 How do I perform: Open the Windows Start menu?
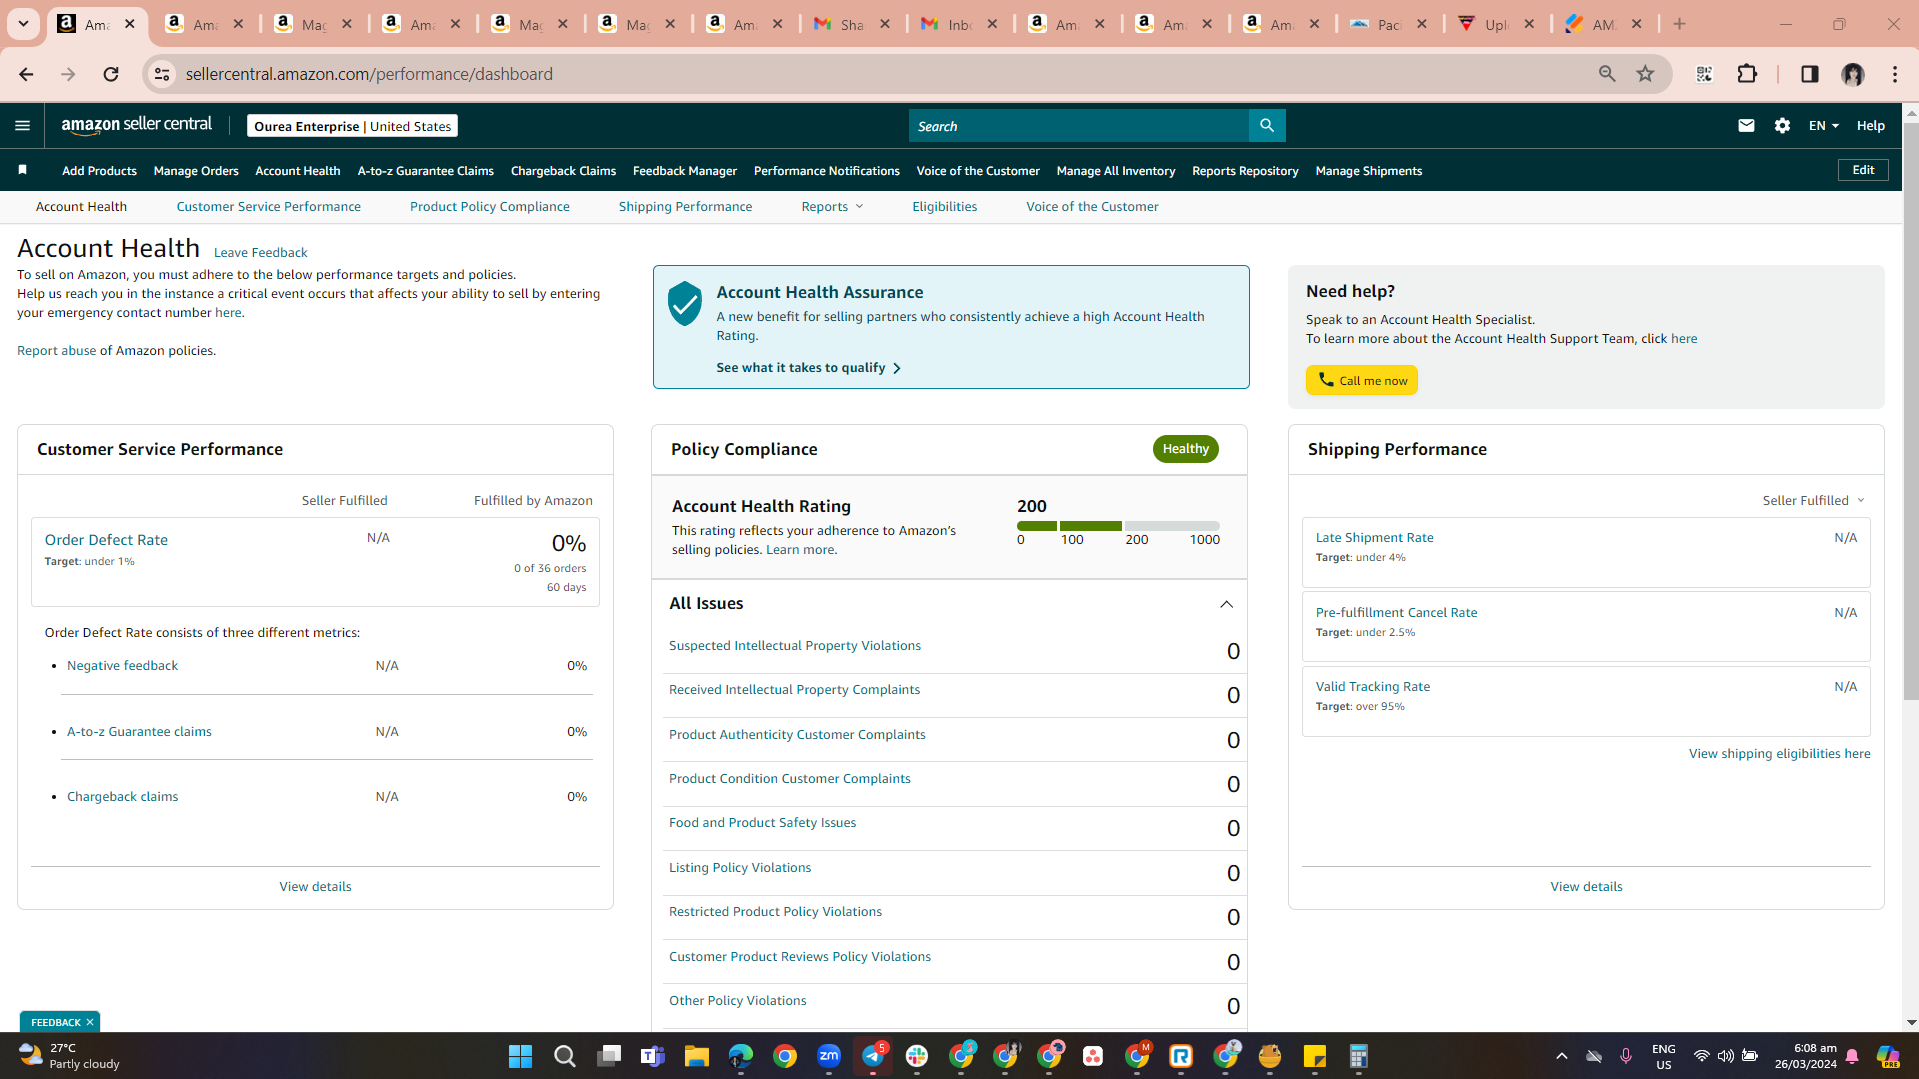click(520, 1056)
